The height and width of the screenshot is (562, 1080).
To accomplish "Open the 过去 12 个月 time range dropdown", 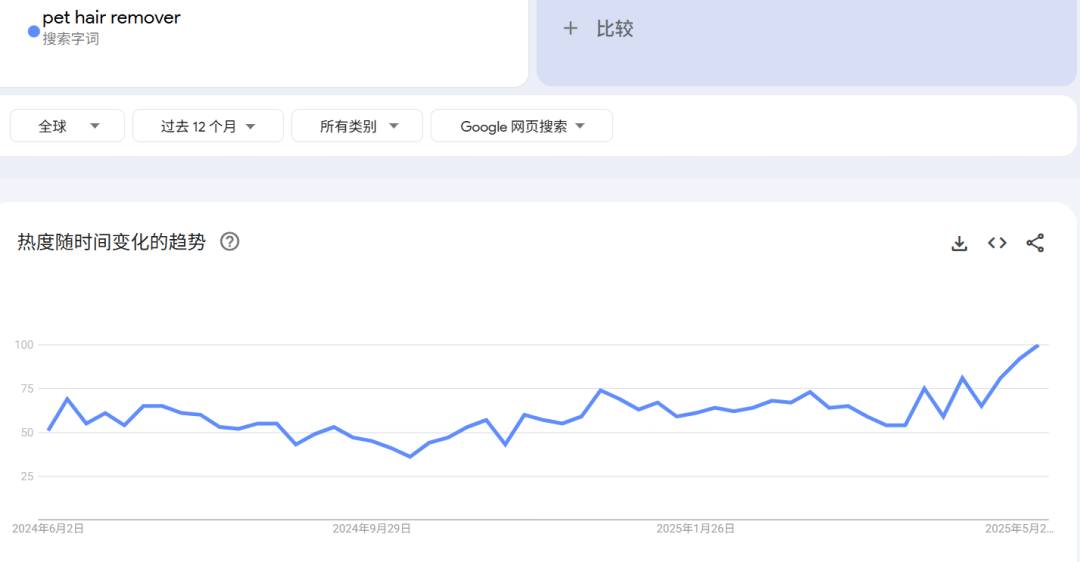I will tap(208, 126).
